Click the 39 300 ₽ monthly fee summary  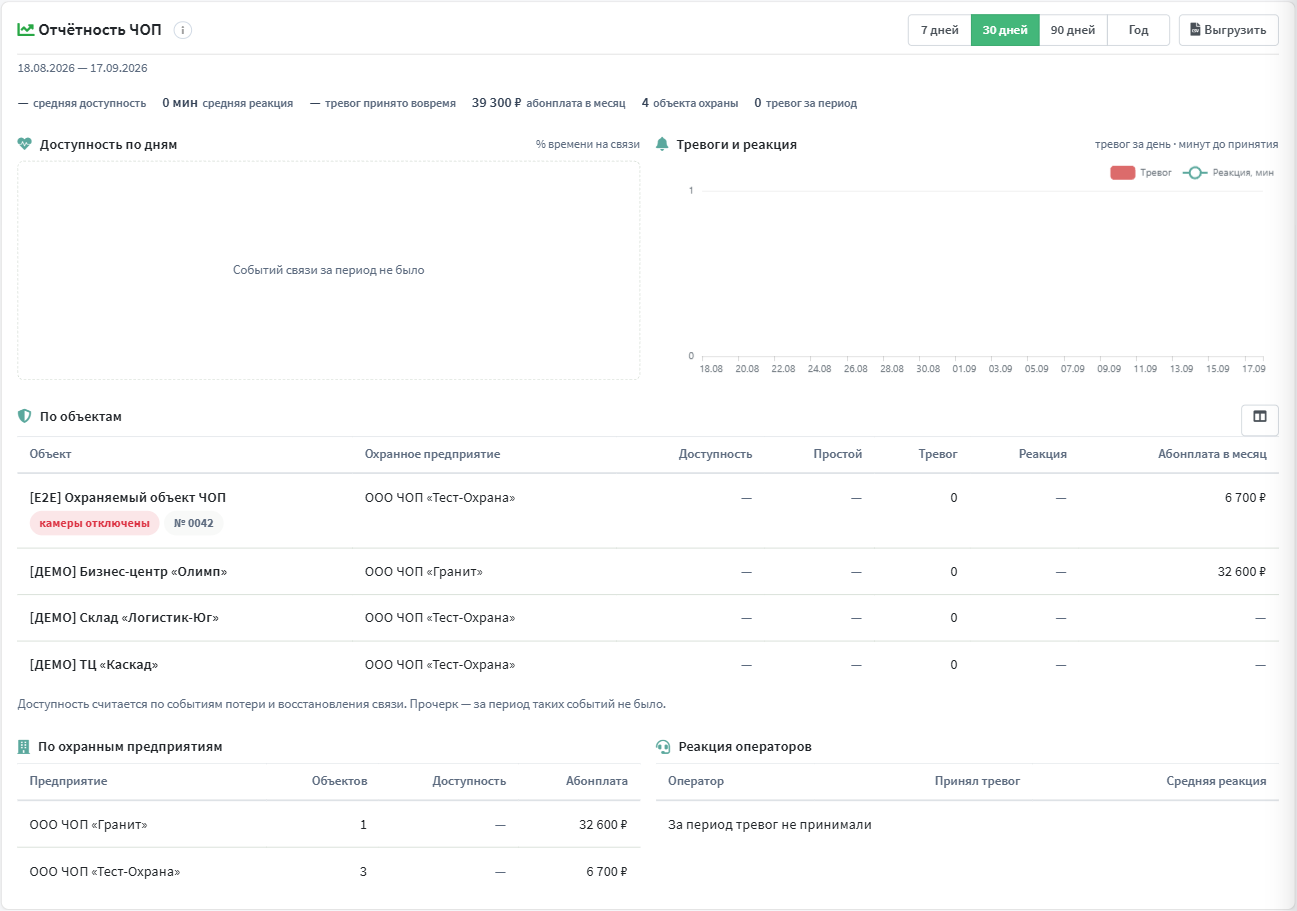click(x=548, y=103)
